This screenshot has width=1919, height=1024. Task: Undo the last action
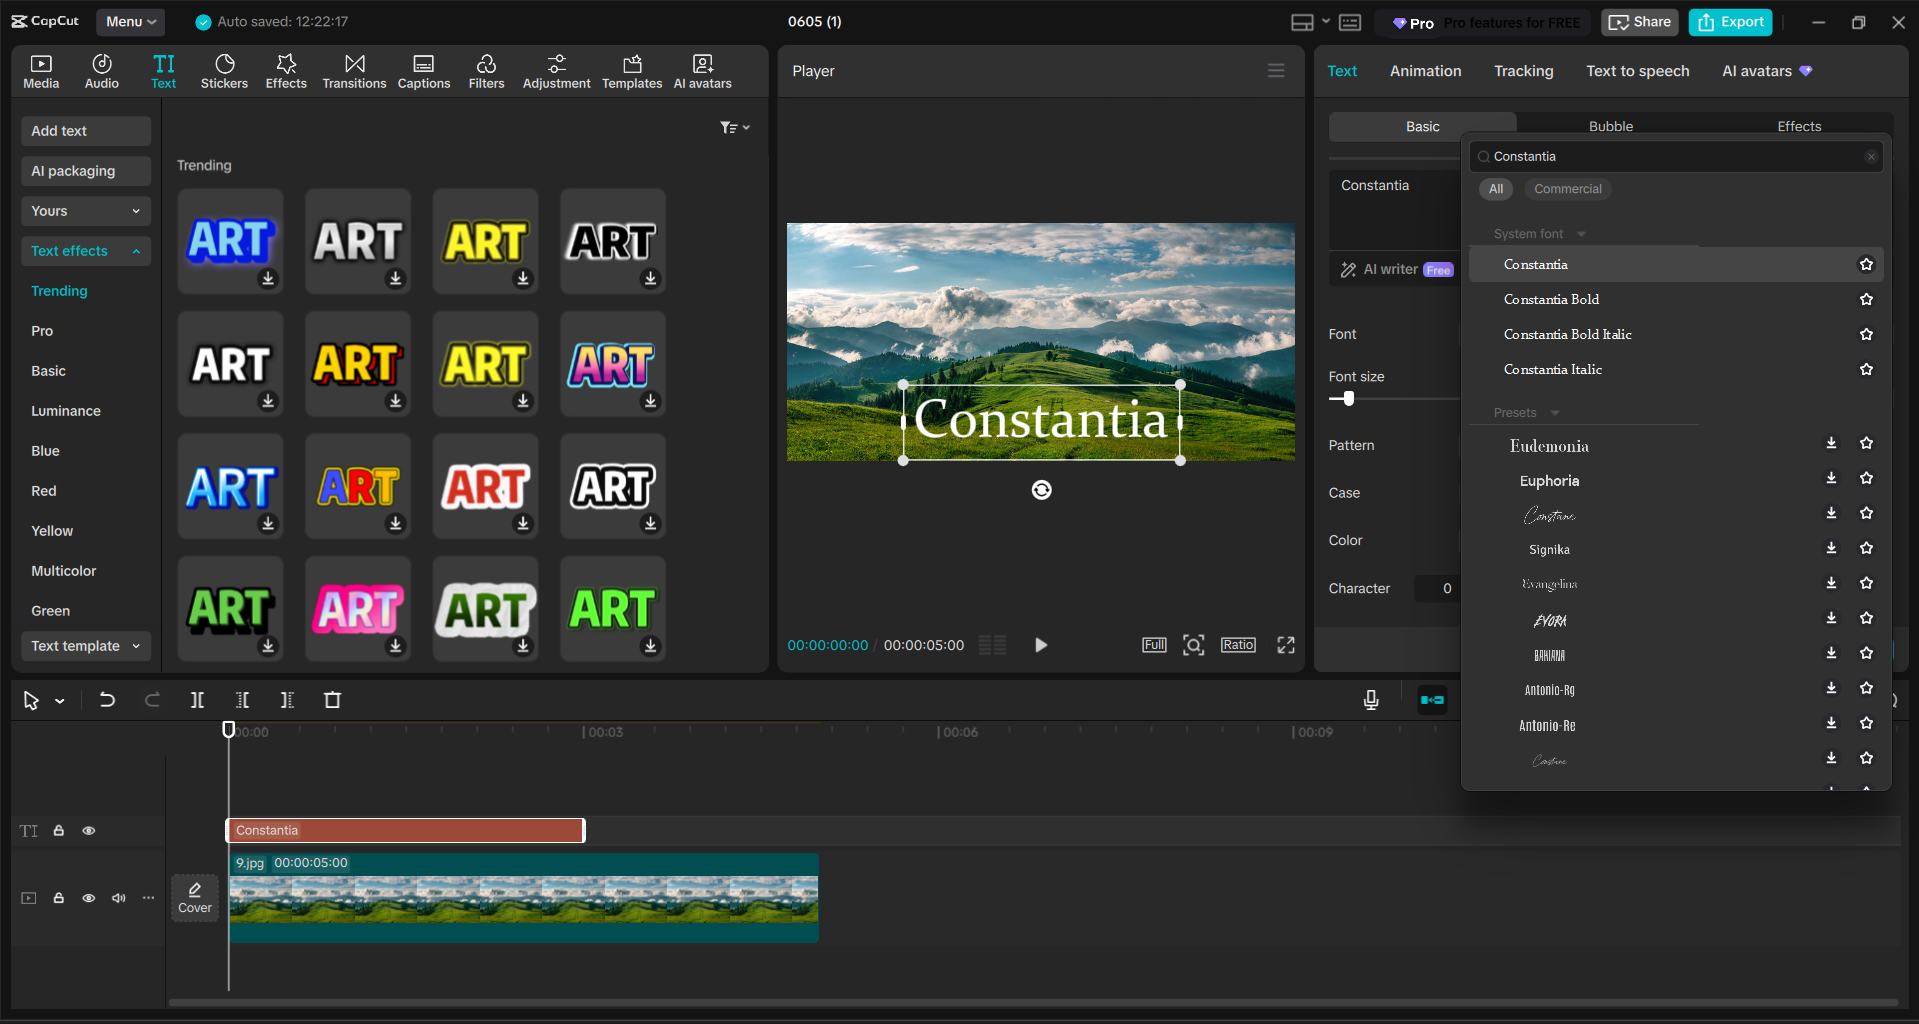(107, 700)
